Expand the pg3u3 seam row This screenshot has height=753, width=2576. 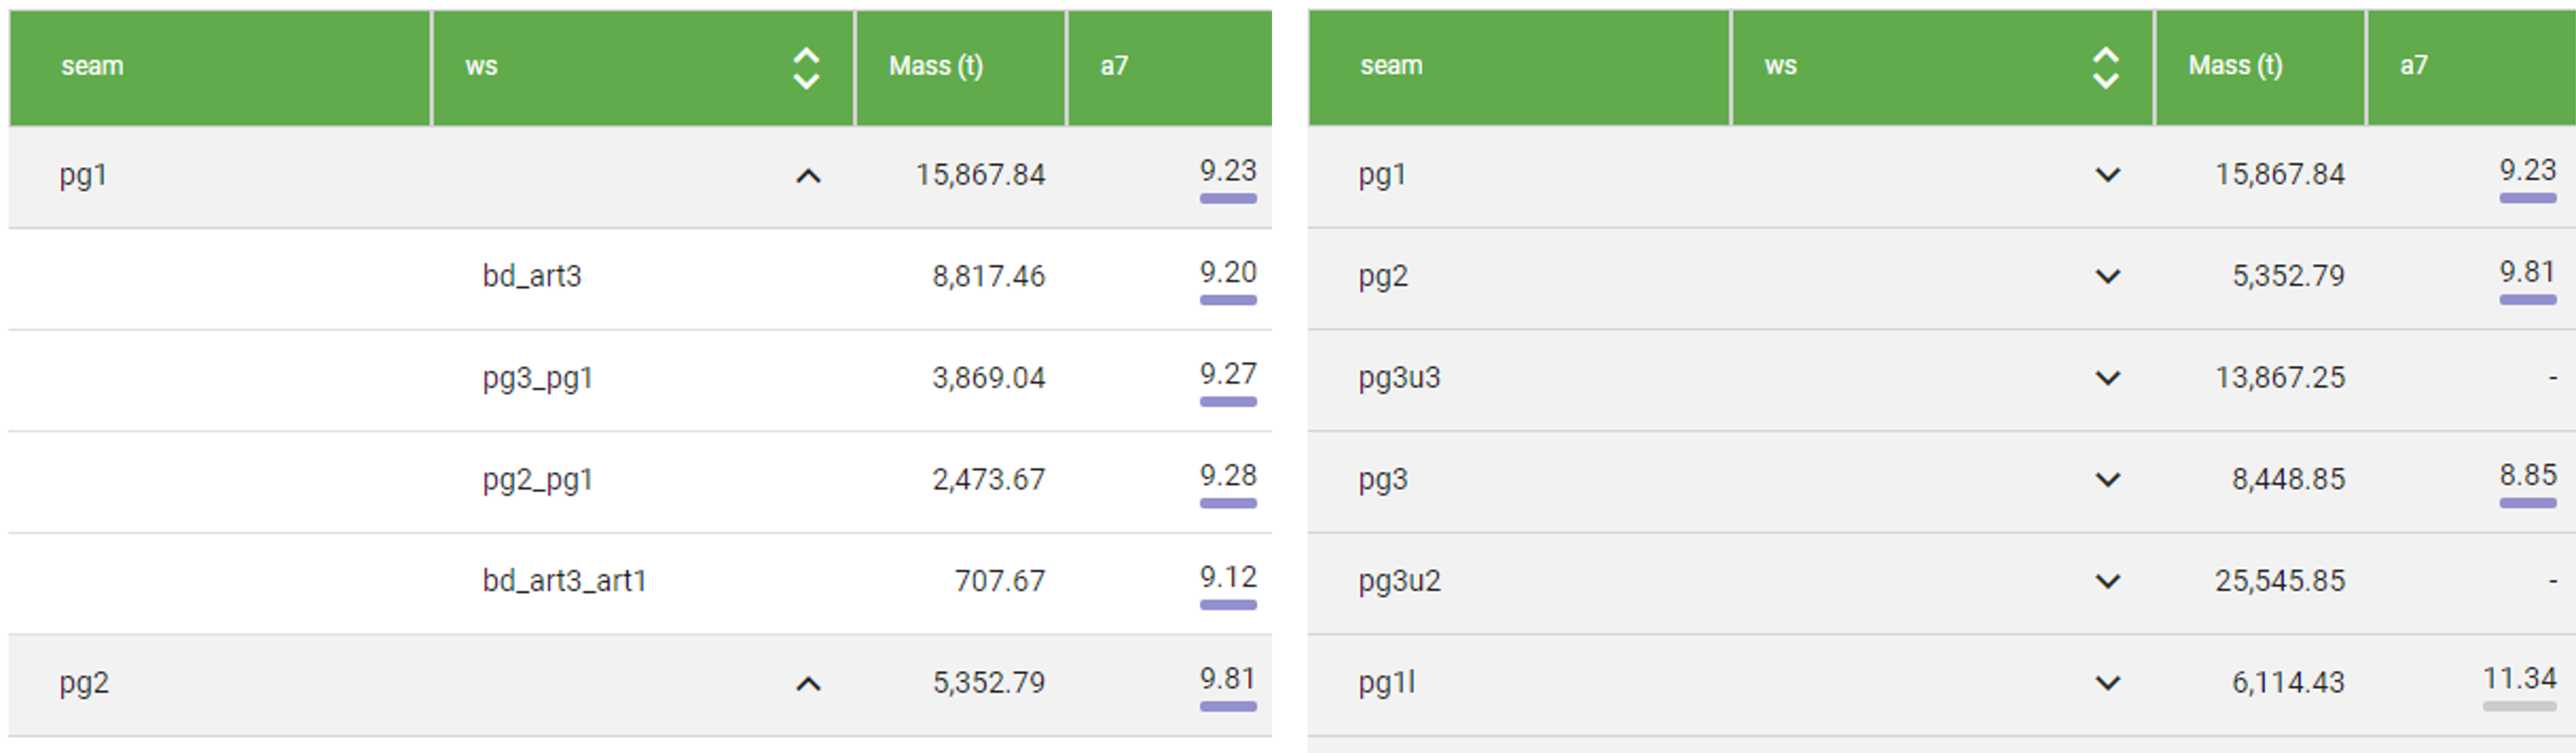pos(2107,379)
